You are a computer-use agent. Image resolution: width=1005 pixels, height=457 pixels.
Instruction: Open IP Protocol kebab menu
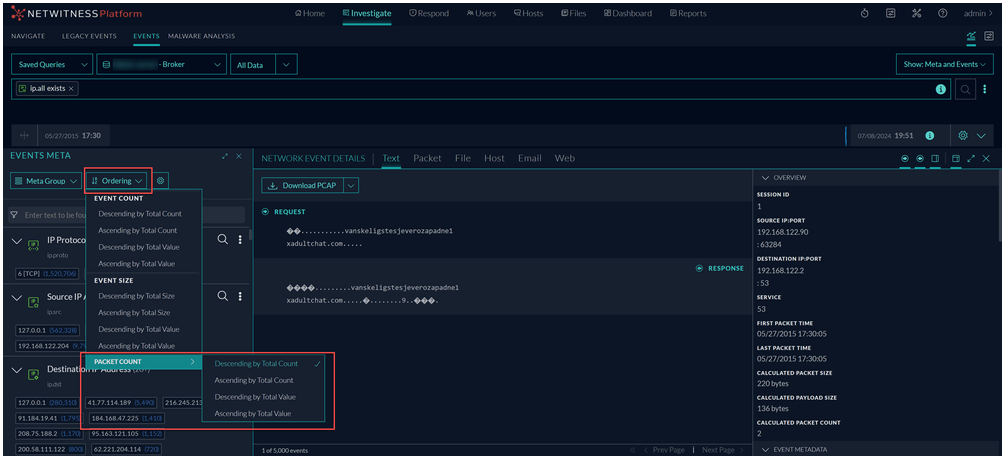240,239
